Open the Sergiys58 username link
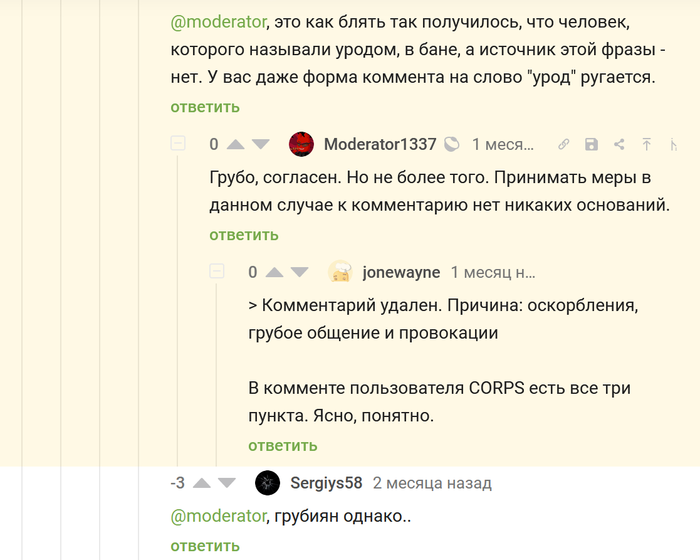The width and height of the screenshot is (700, 560). pos(326,483)
